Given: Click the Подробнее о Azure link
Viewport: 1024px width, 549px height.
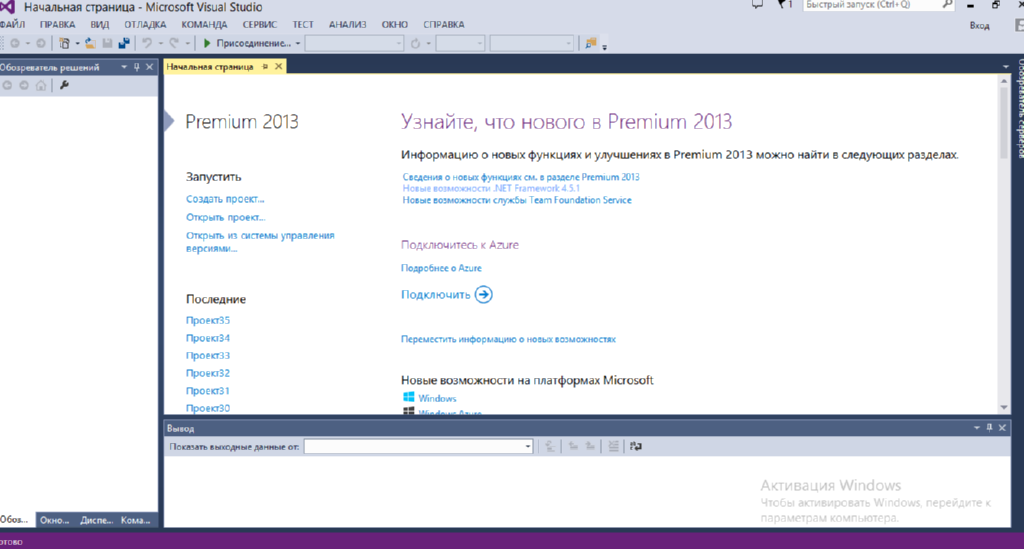Looking at the screenshot, I should 441,268.
